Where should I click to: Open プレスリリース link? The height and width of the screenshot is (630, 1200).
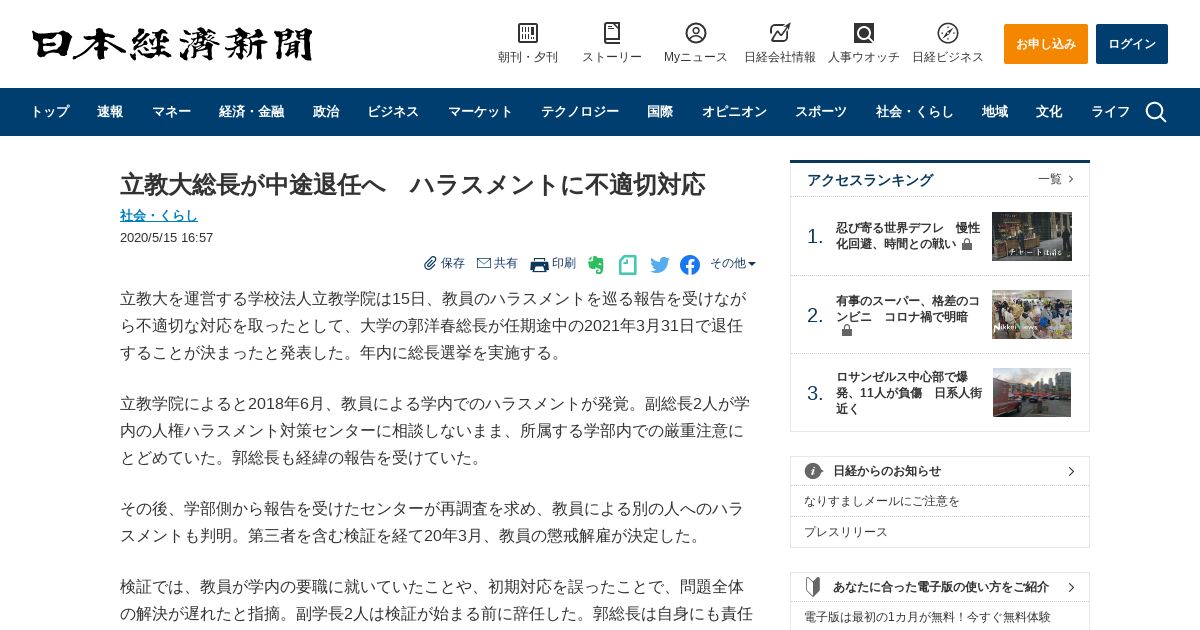pos(846,532)
